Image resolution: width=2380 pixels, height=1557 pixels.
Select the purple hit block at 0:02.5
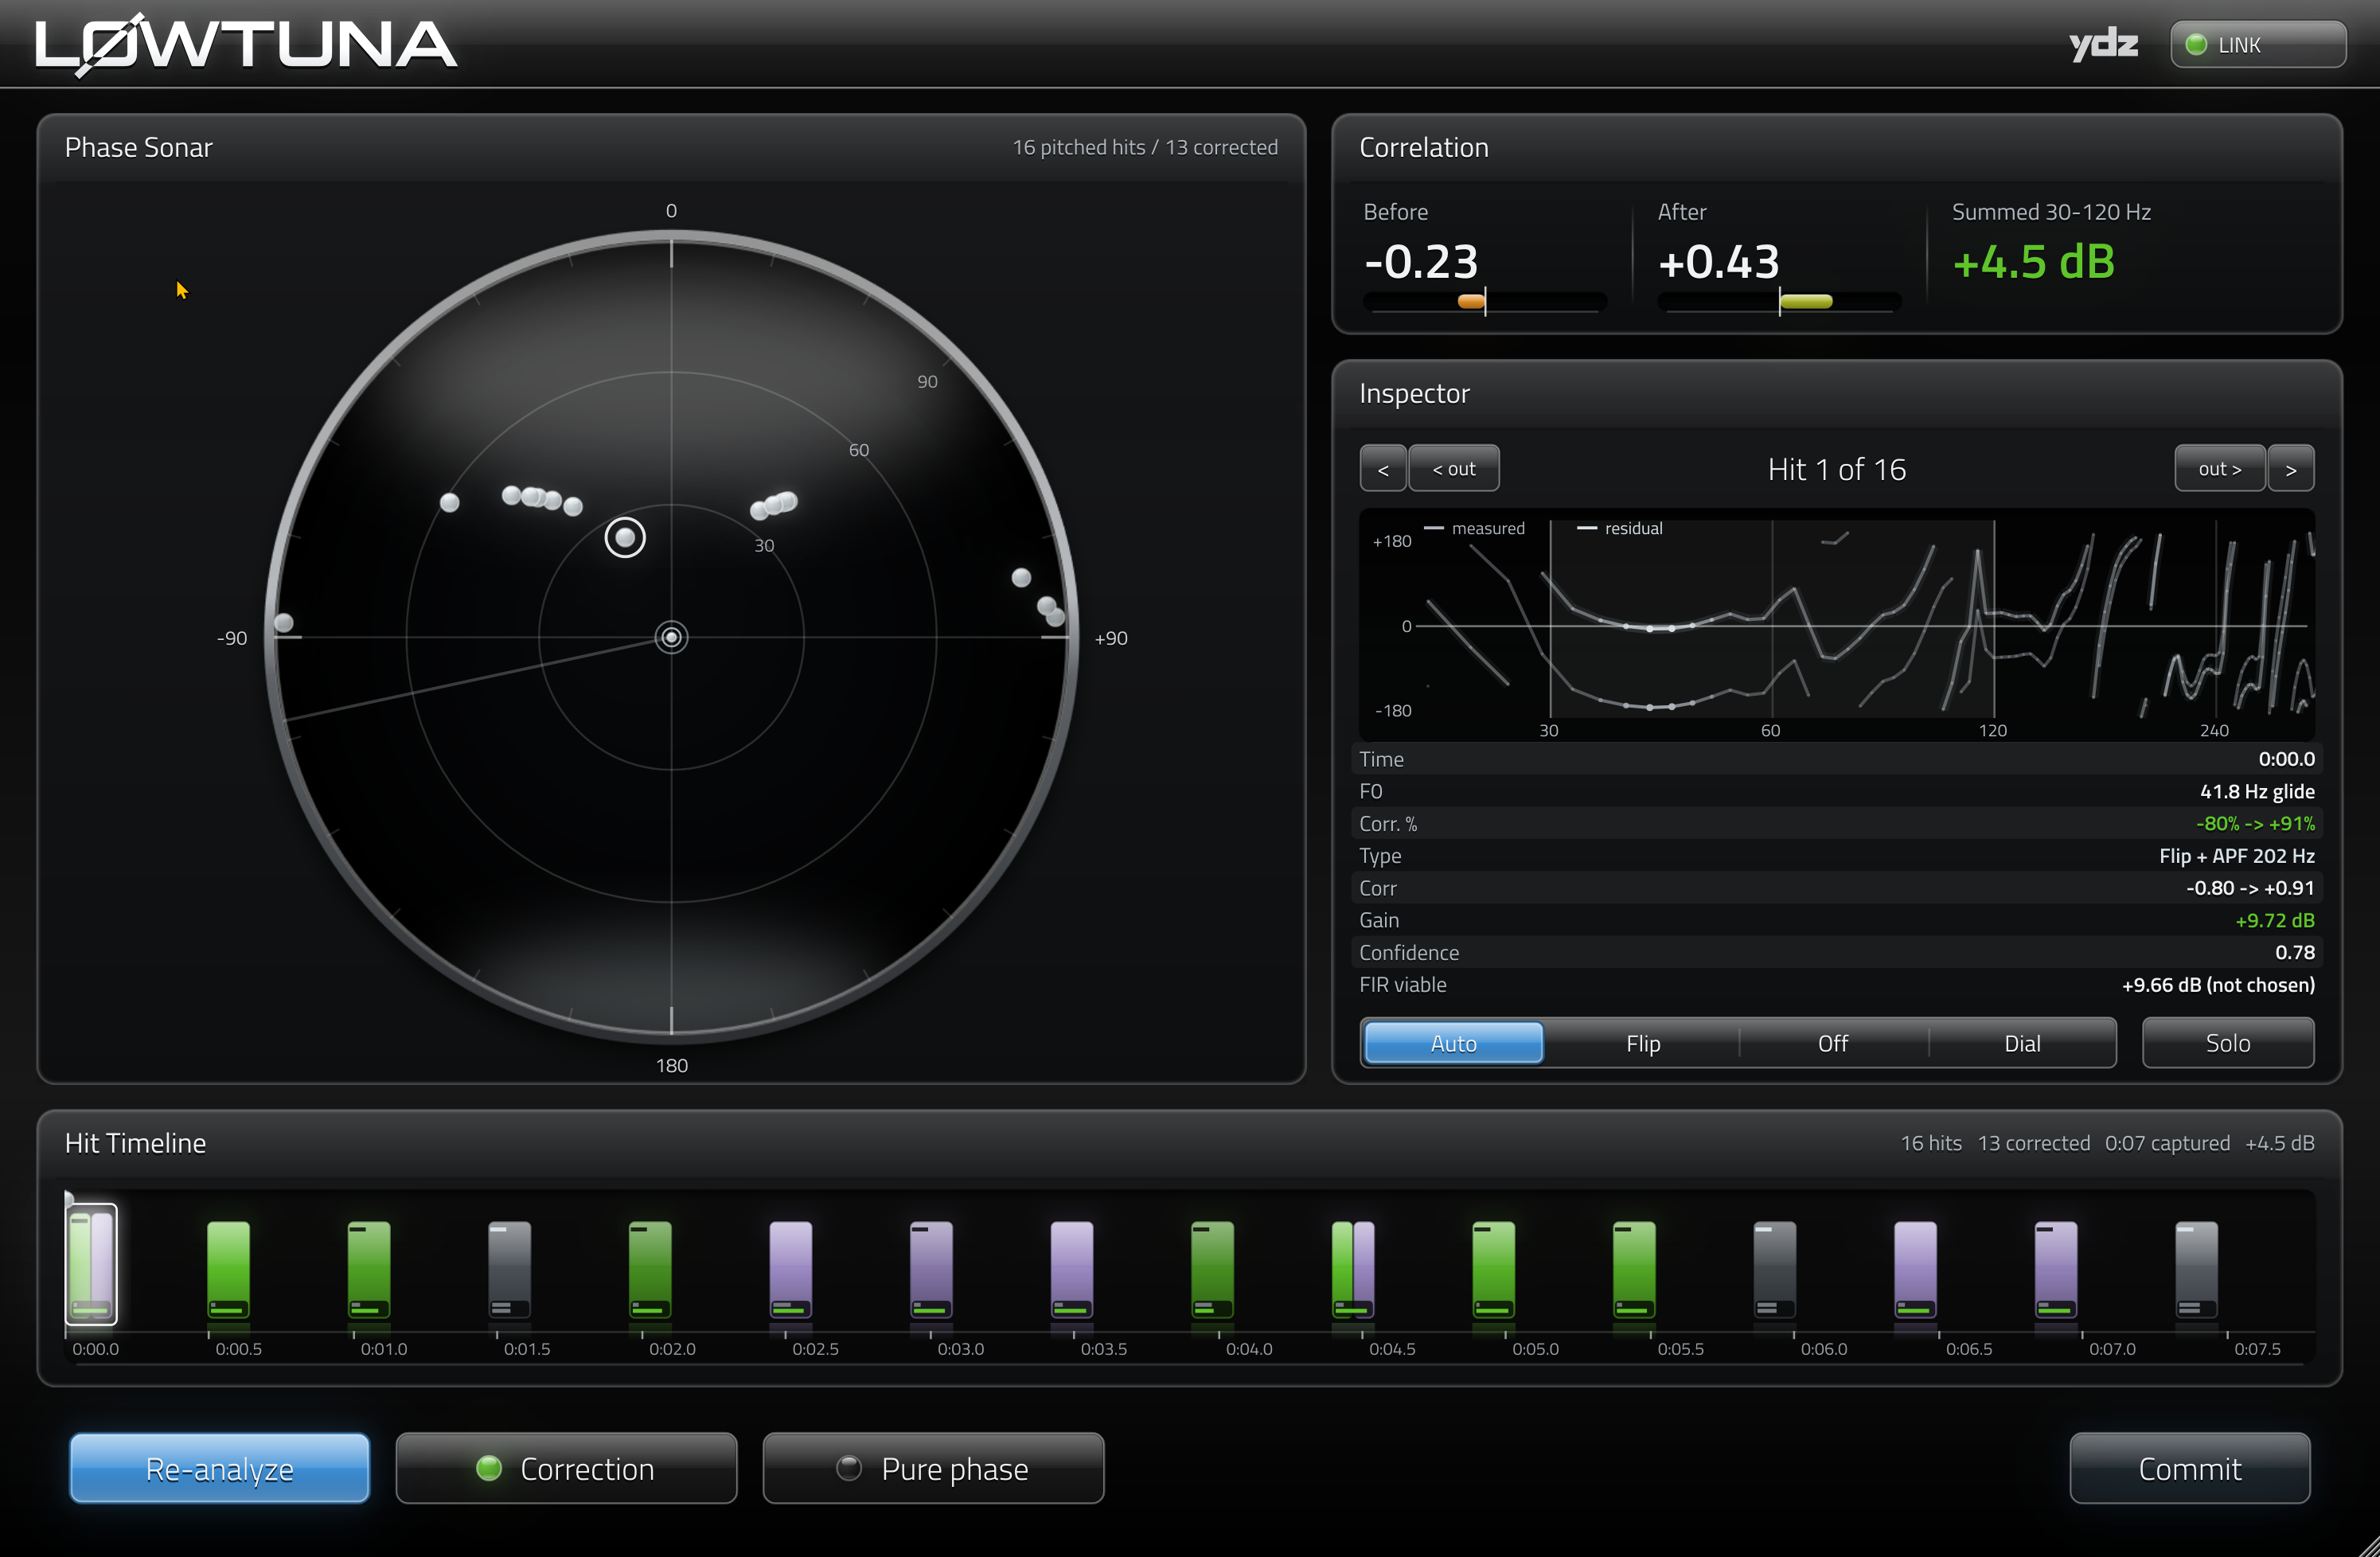pos(790,1269)
